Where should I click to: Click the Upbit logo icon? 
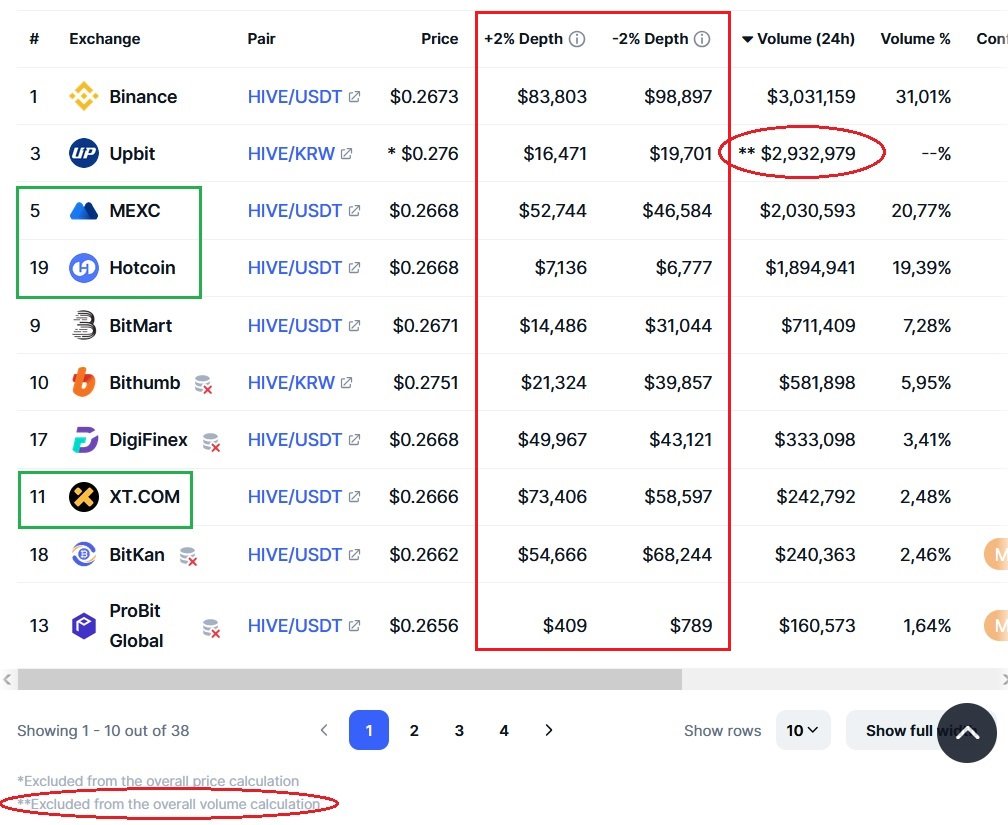point(84,153)
